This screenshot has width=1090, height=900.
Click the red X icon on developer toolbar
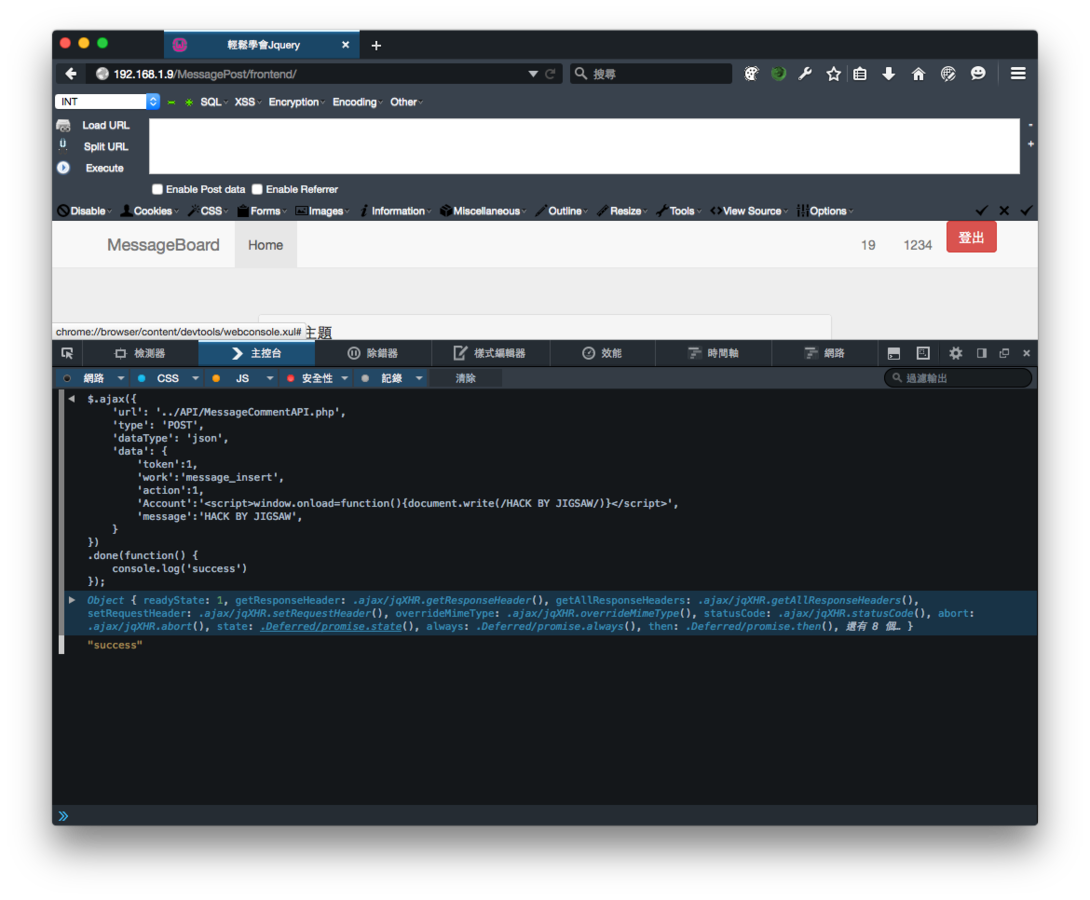1004,210
